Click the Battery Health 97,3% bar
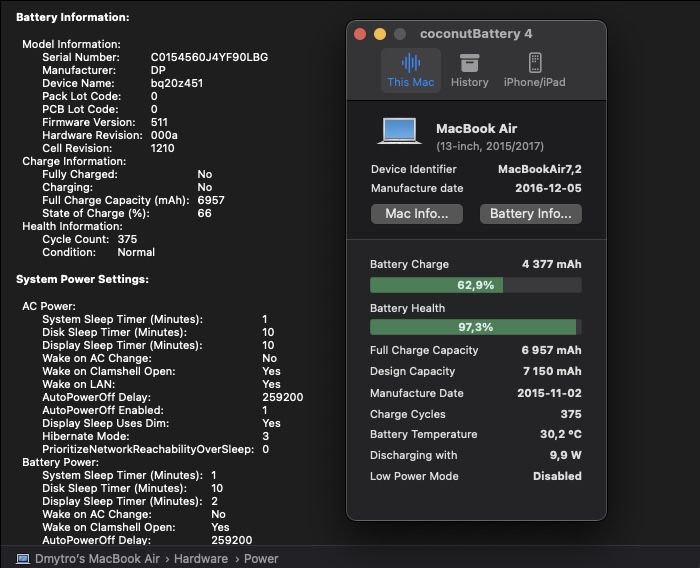The width and height of the screenshot is (700, 568). (x=475, y=327)
